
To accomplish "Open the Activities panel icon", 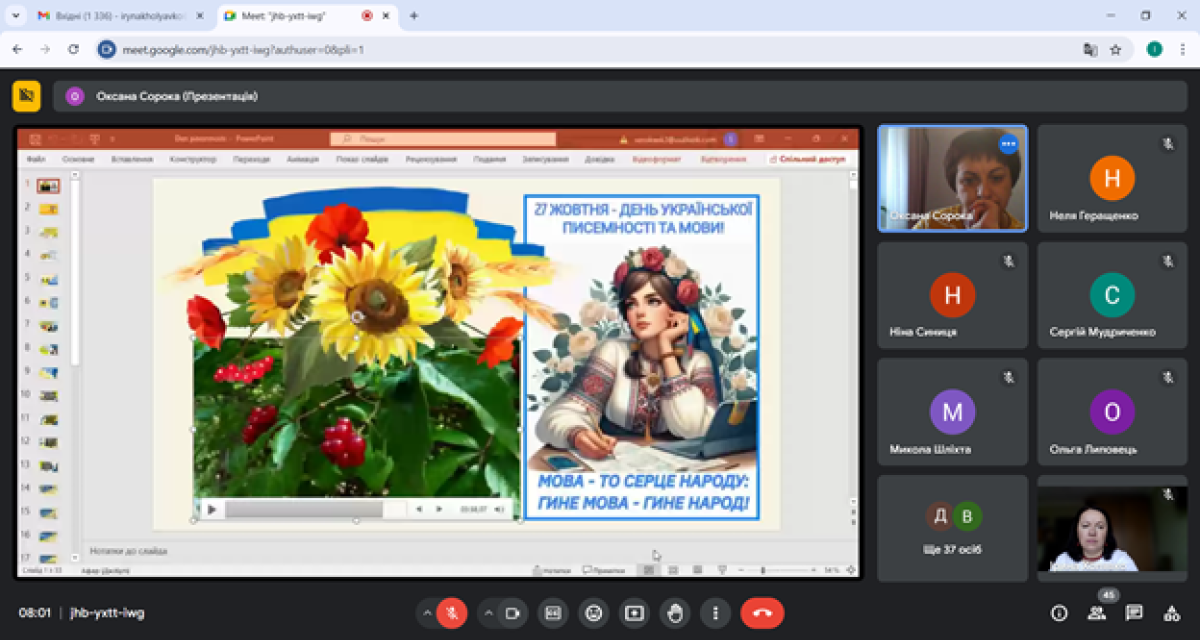I will (1171, 613).
